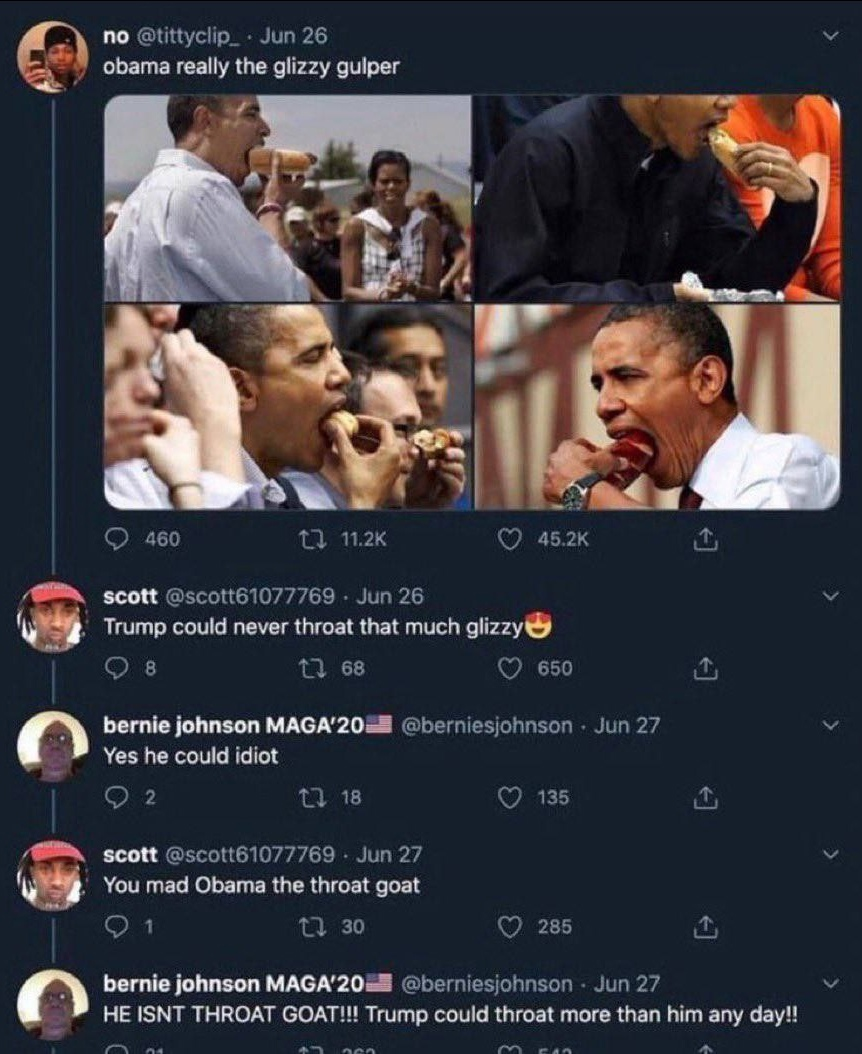This screenshot has height=1054, width=862.
Task: Open the @scott61077769 handle on Jun 26 reply
Action: (249, 596)
